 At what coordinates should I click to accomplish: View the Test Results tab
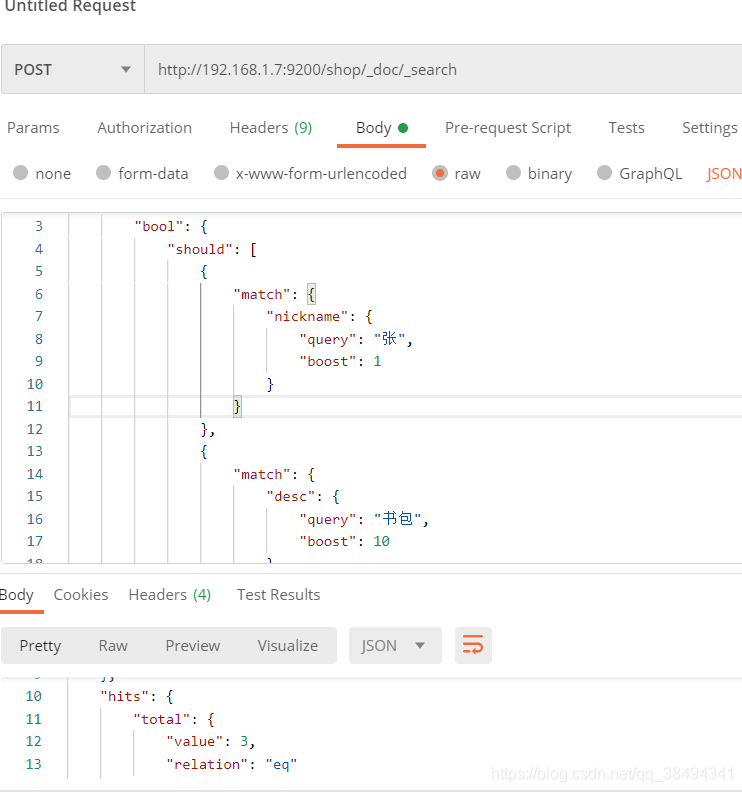point(278,595)
